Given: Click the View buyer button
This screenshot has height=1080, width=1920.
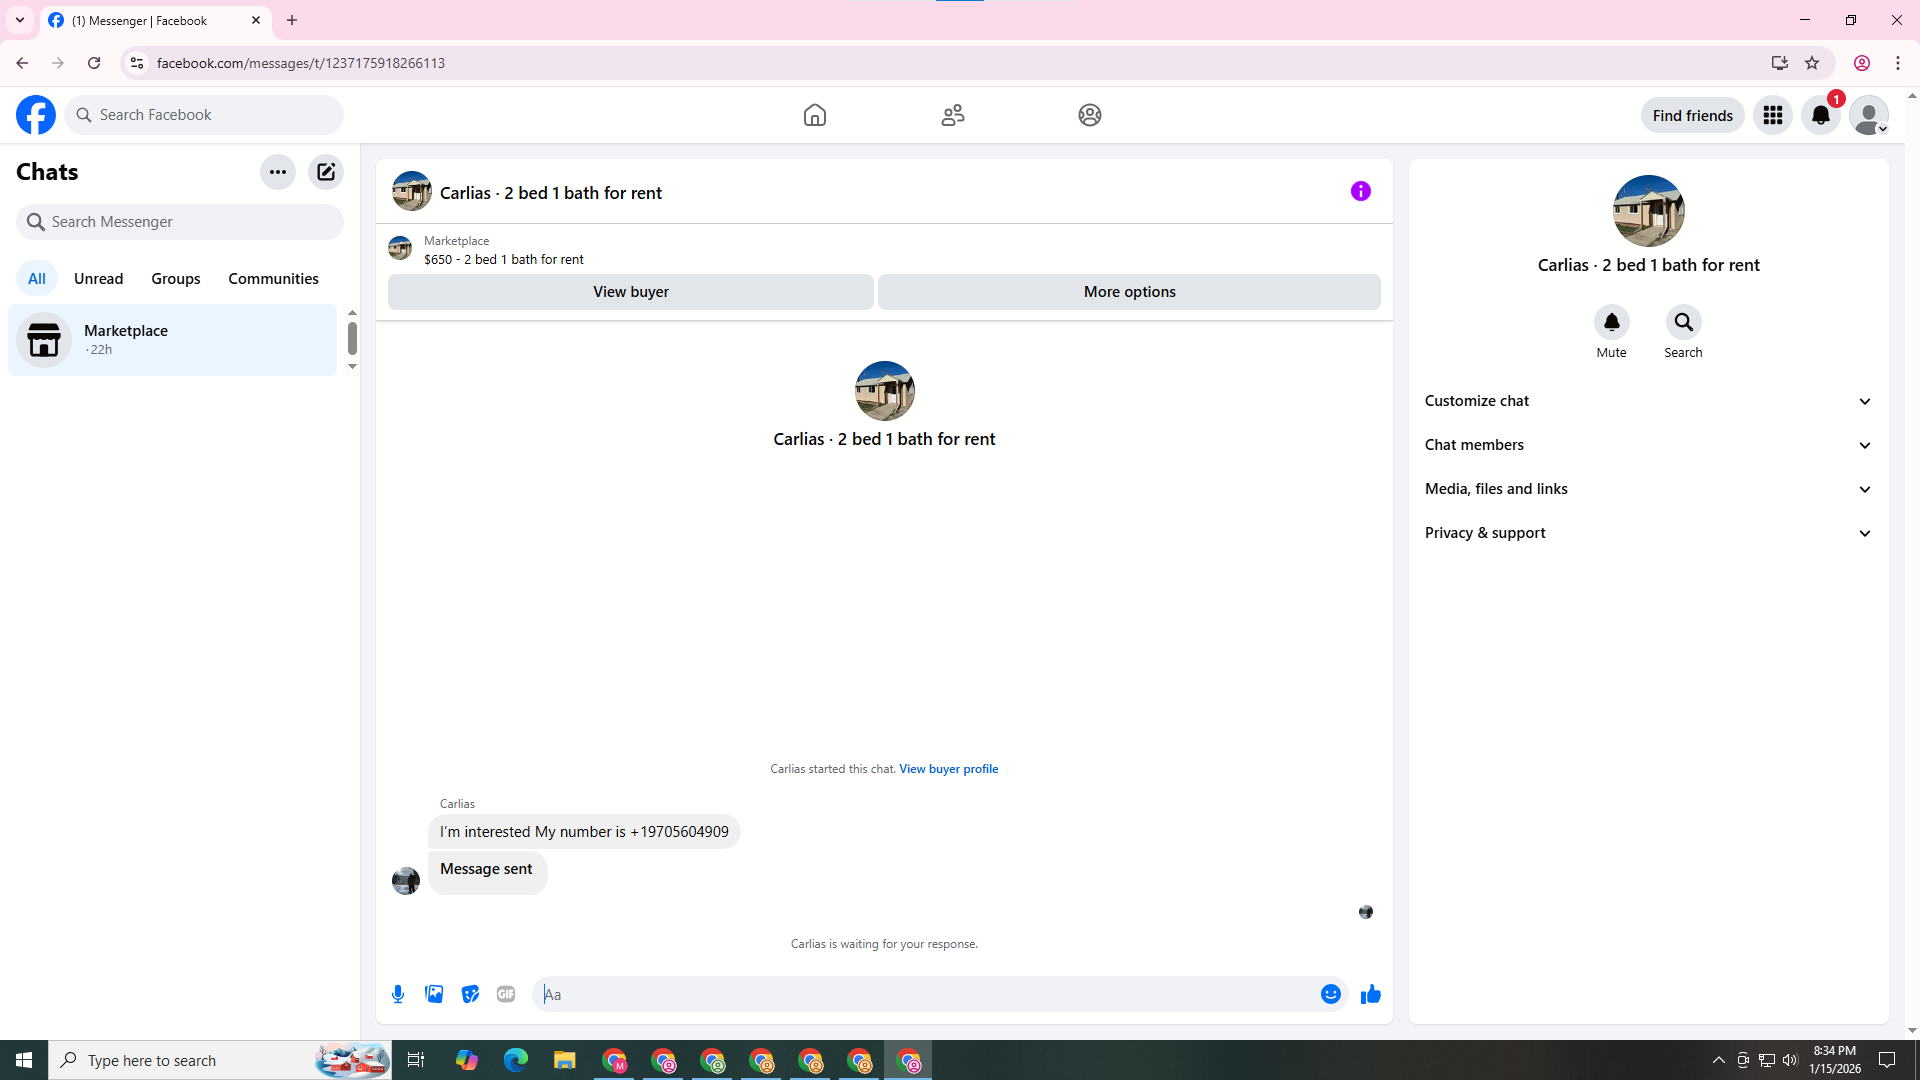Looking at the screenshot, I should coord(630,292).
